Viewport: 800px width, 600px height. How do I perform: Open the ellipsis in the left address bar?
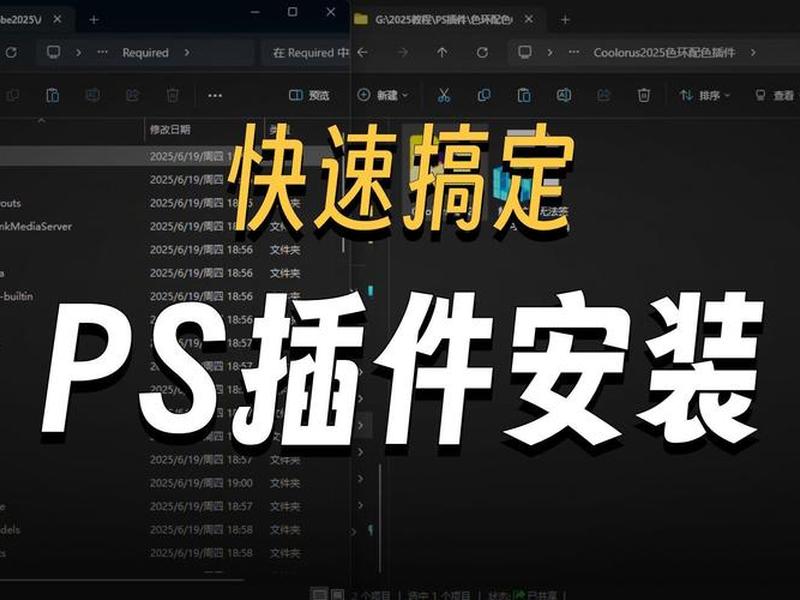point(103,53)
